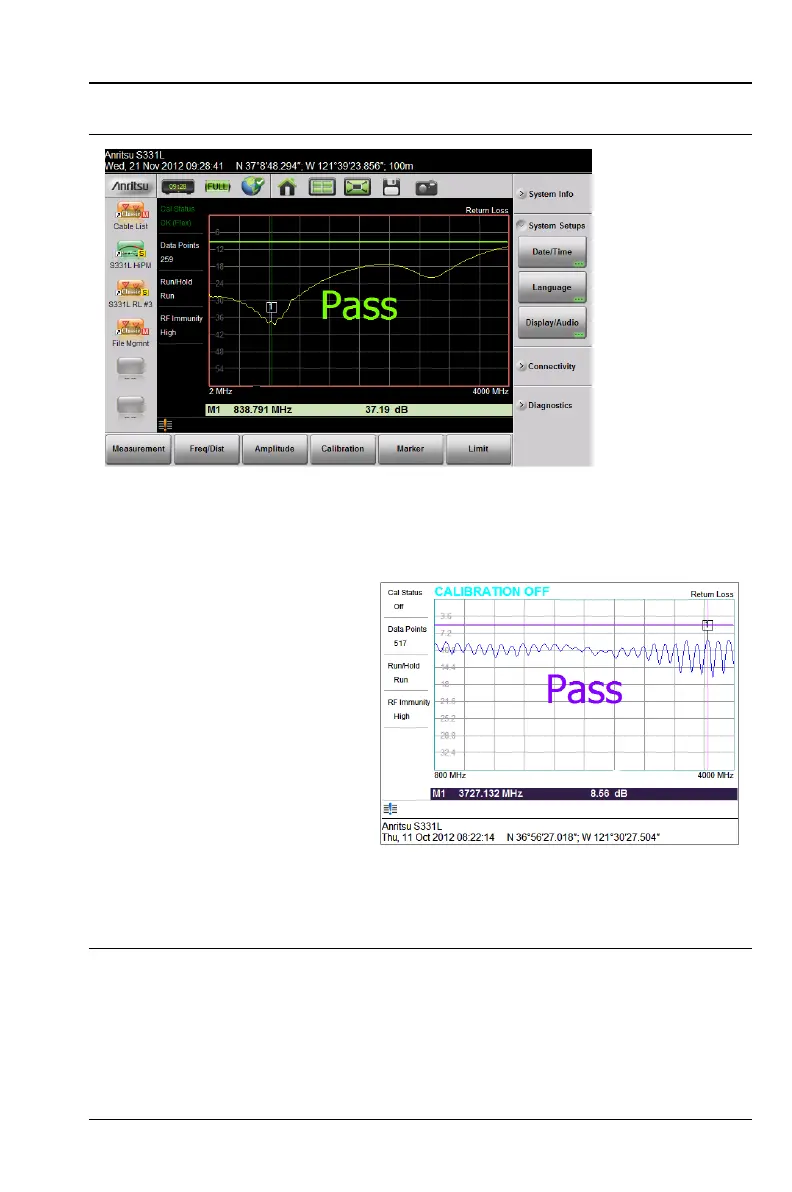The image size is (792, 1192).
Task: Open the Amplitude main menu
Action: tap(274, 449)
